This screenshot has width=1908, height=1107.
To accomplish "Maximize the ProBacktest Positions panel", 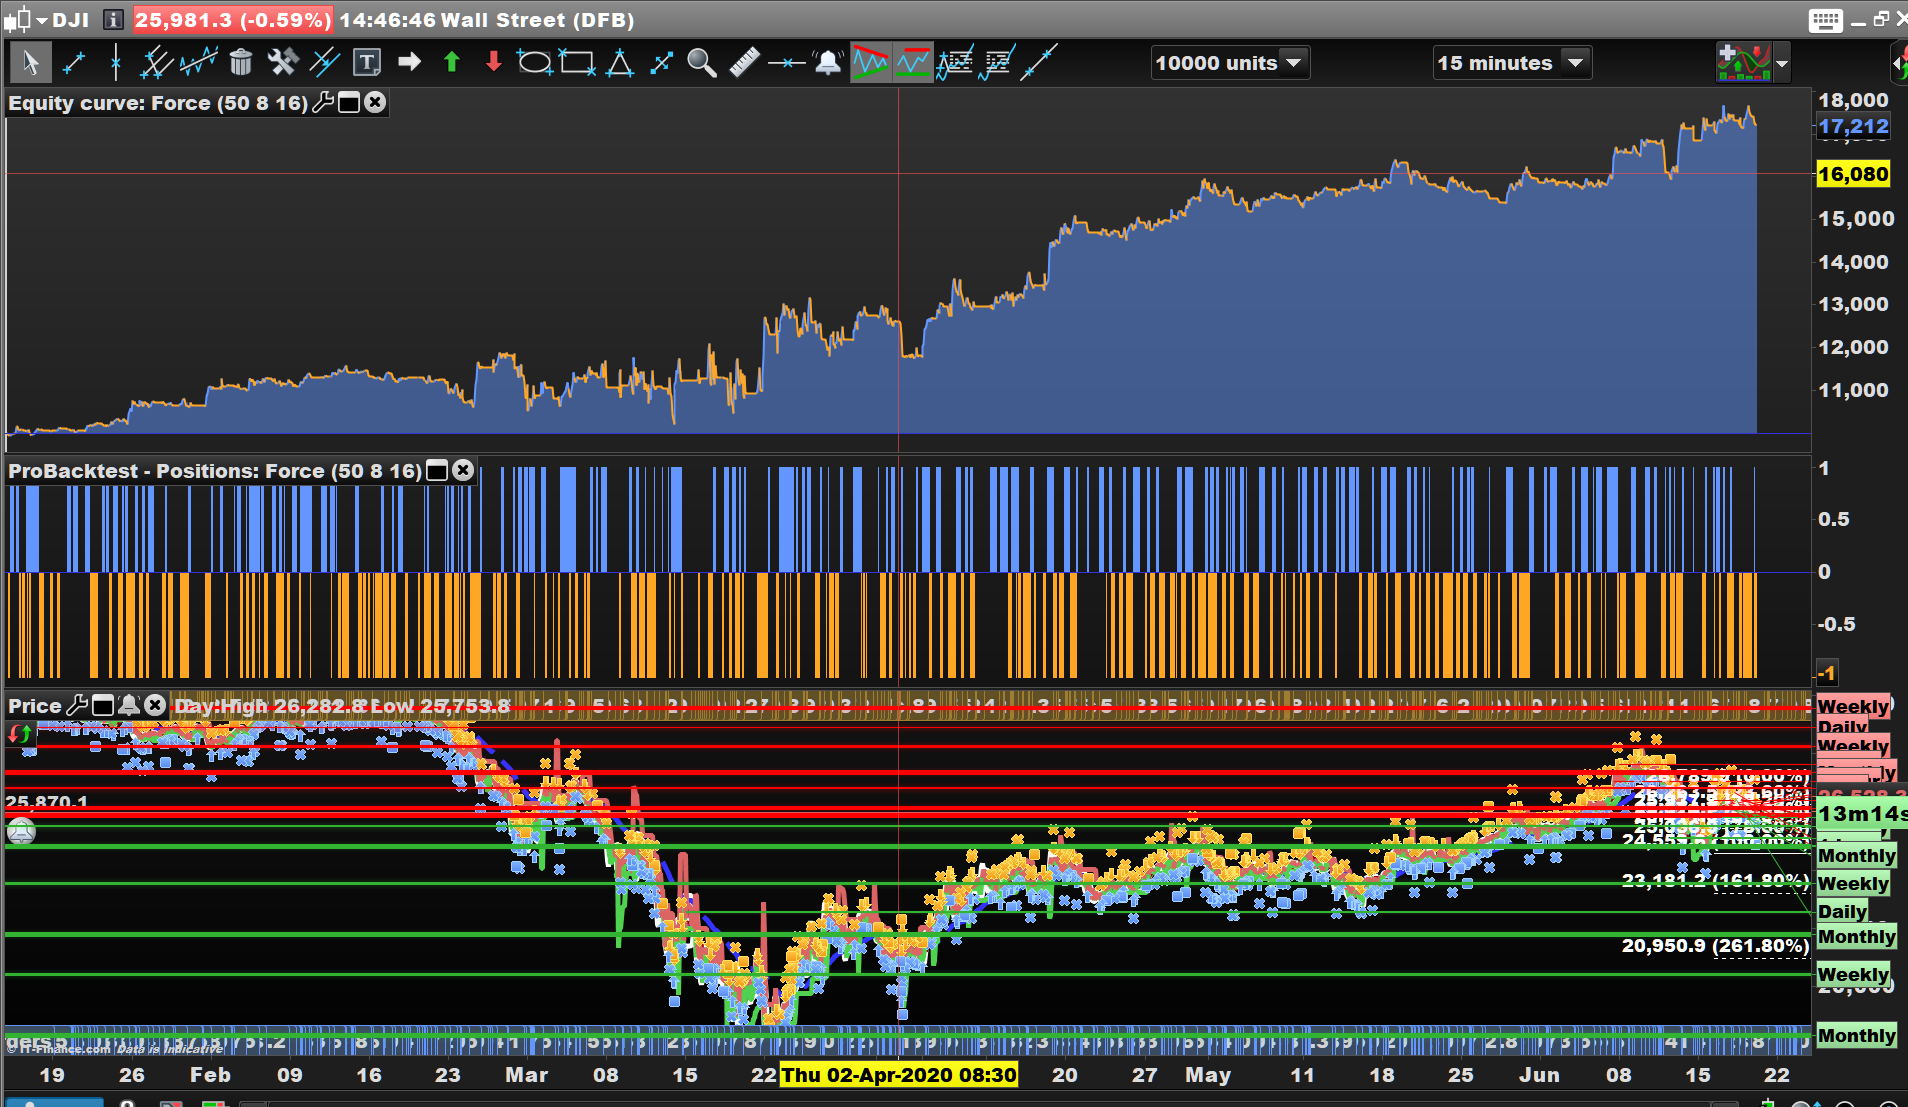I will [x=437, y=470].
